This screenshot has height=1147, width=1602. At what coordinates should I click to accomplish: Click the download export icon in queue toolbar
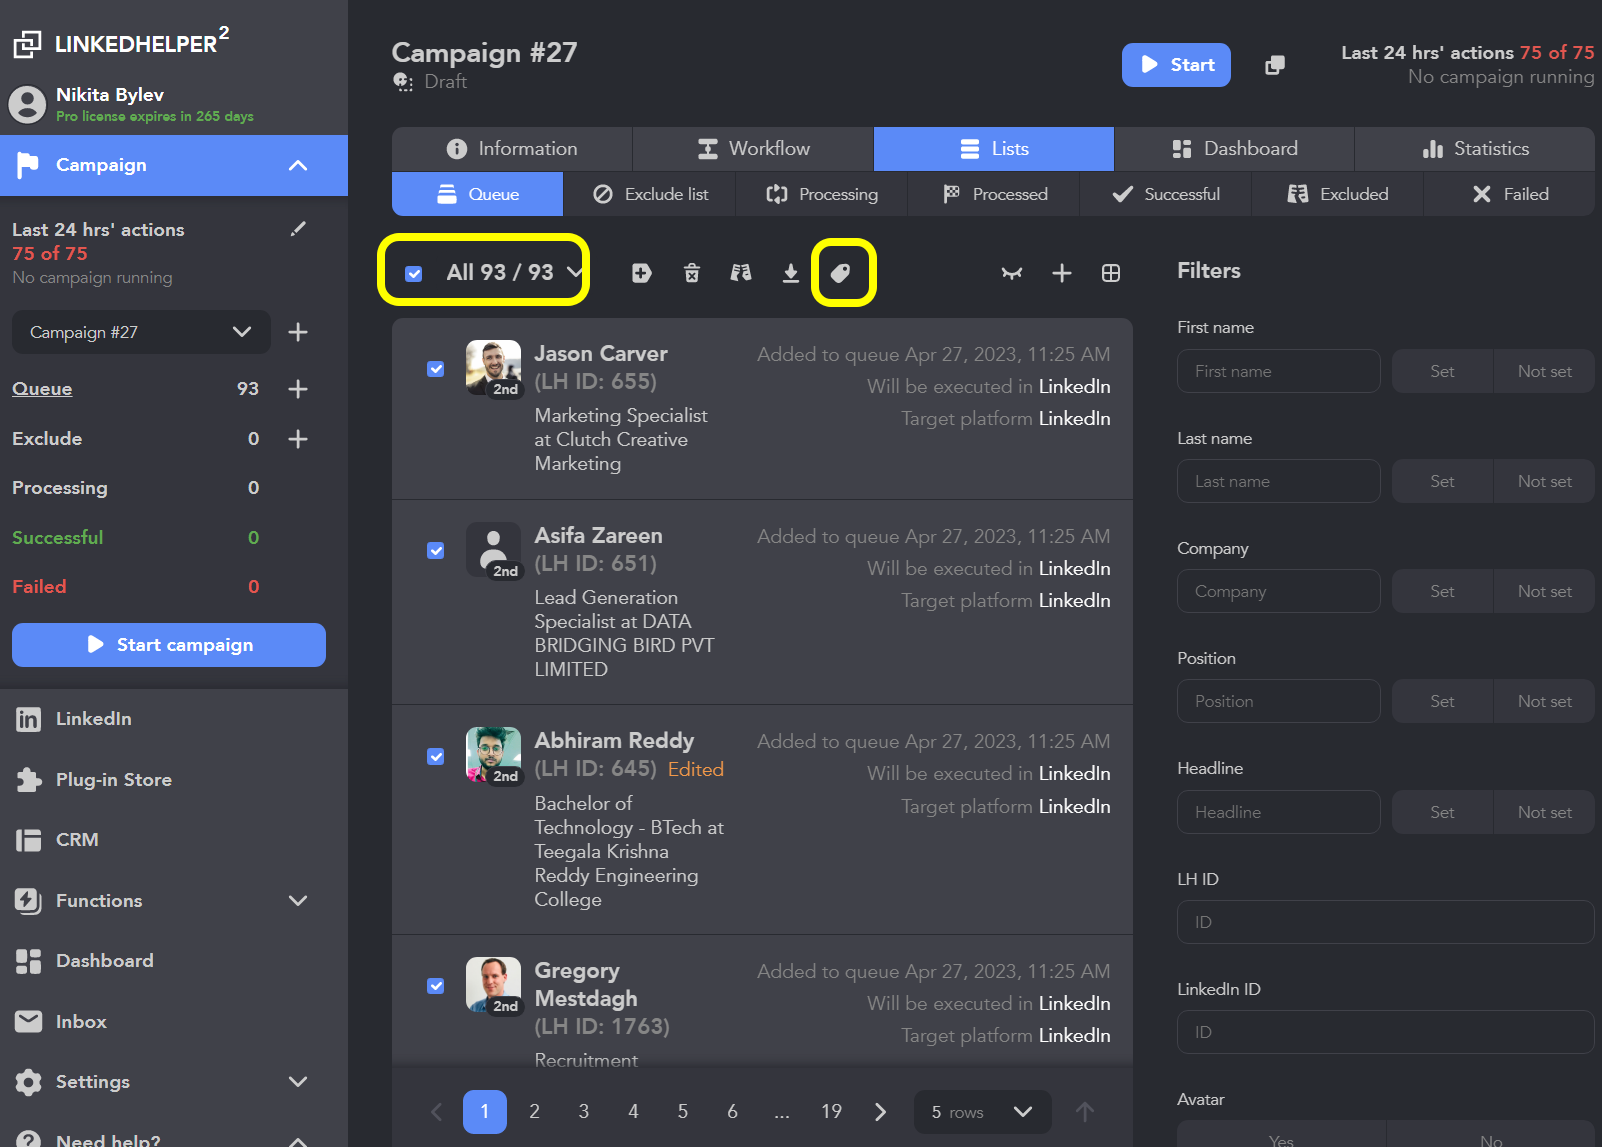click(x=790, y=273)
